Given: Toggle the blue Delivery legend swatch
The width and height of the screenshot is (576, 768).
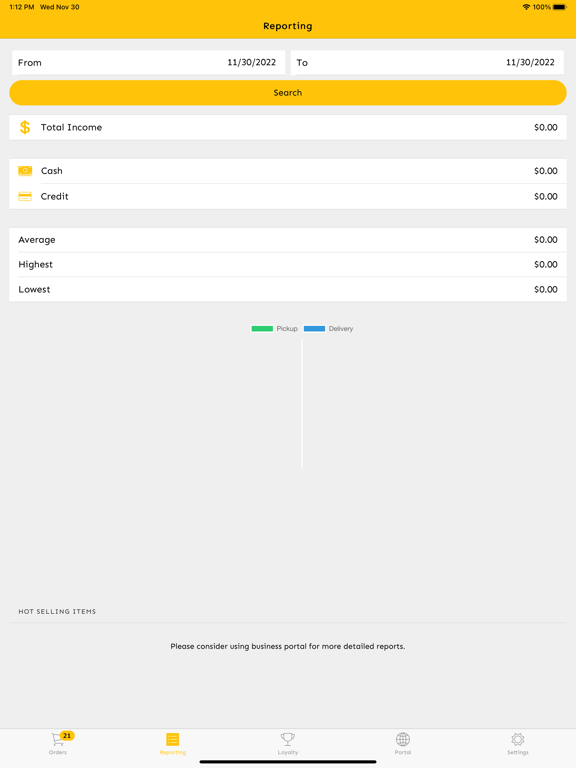Looking at the screenshot, I should pyautogui.click(x=314, y=329).
